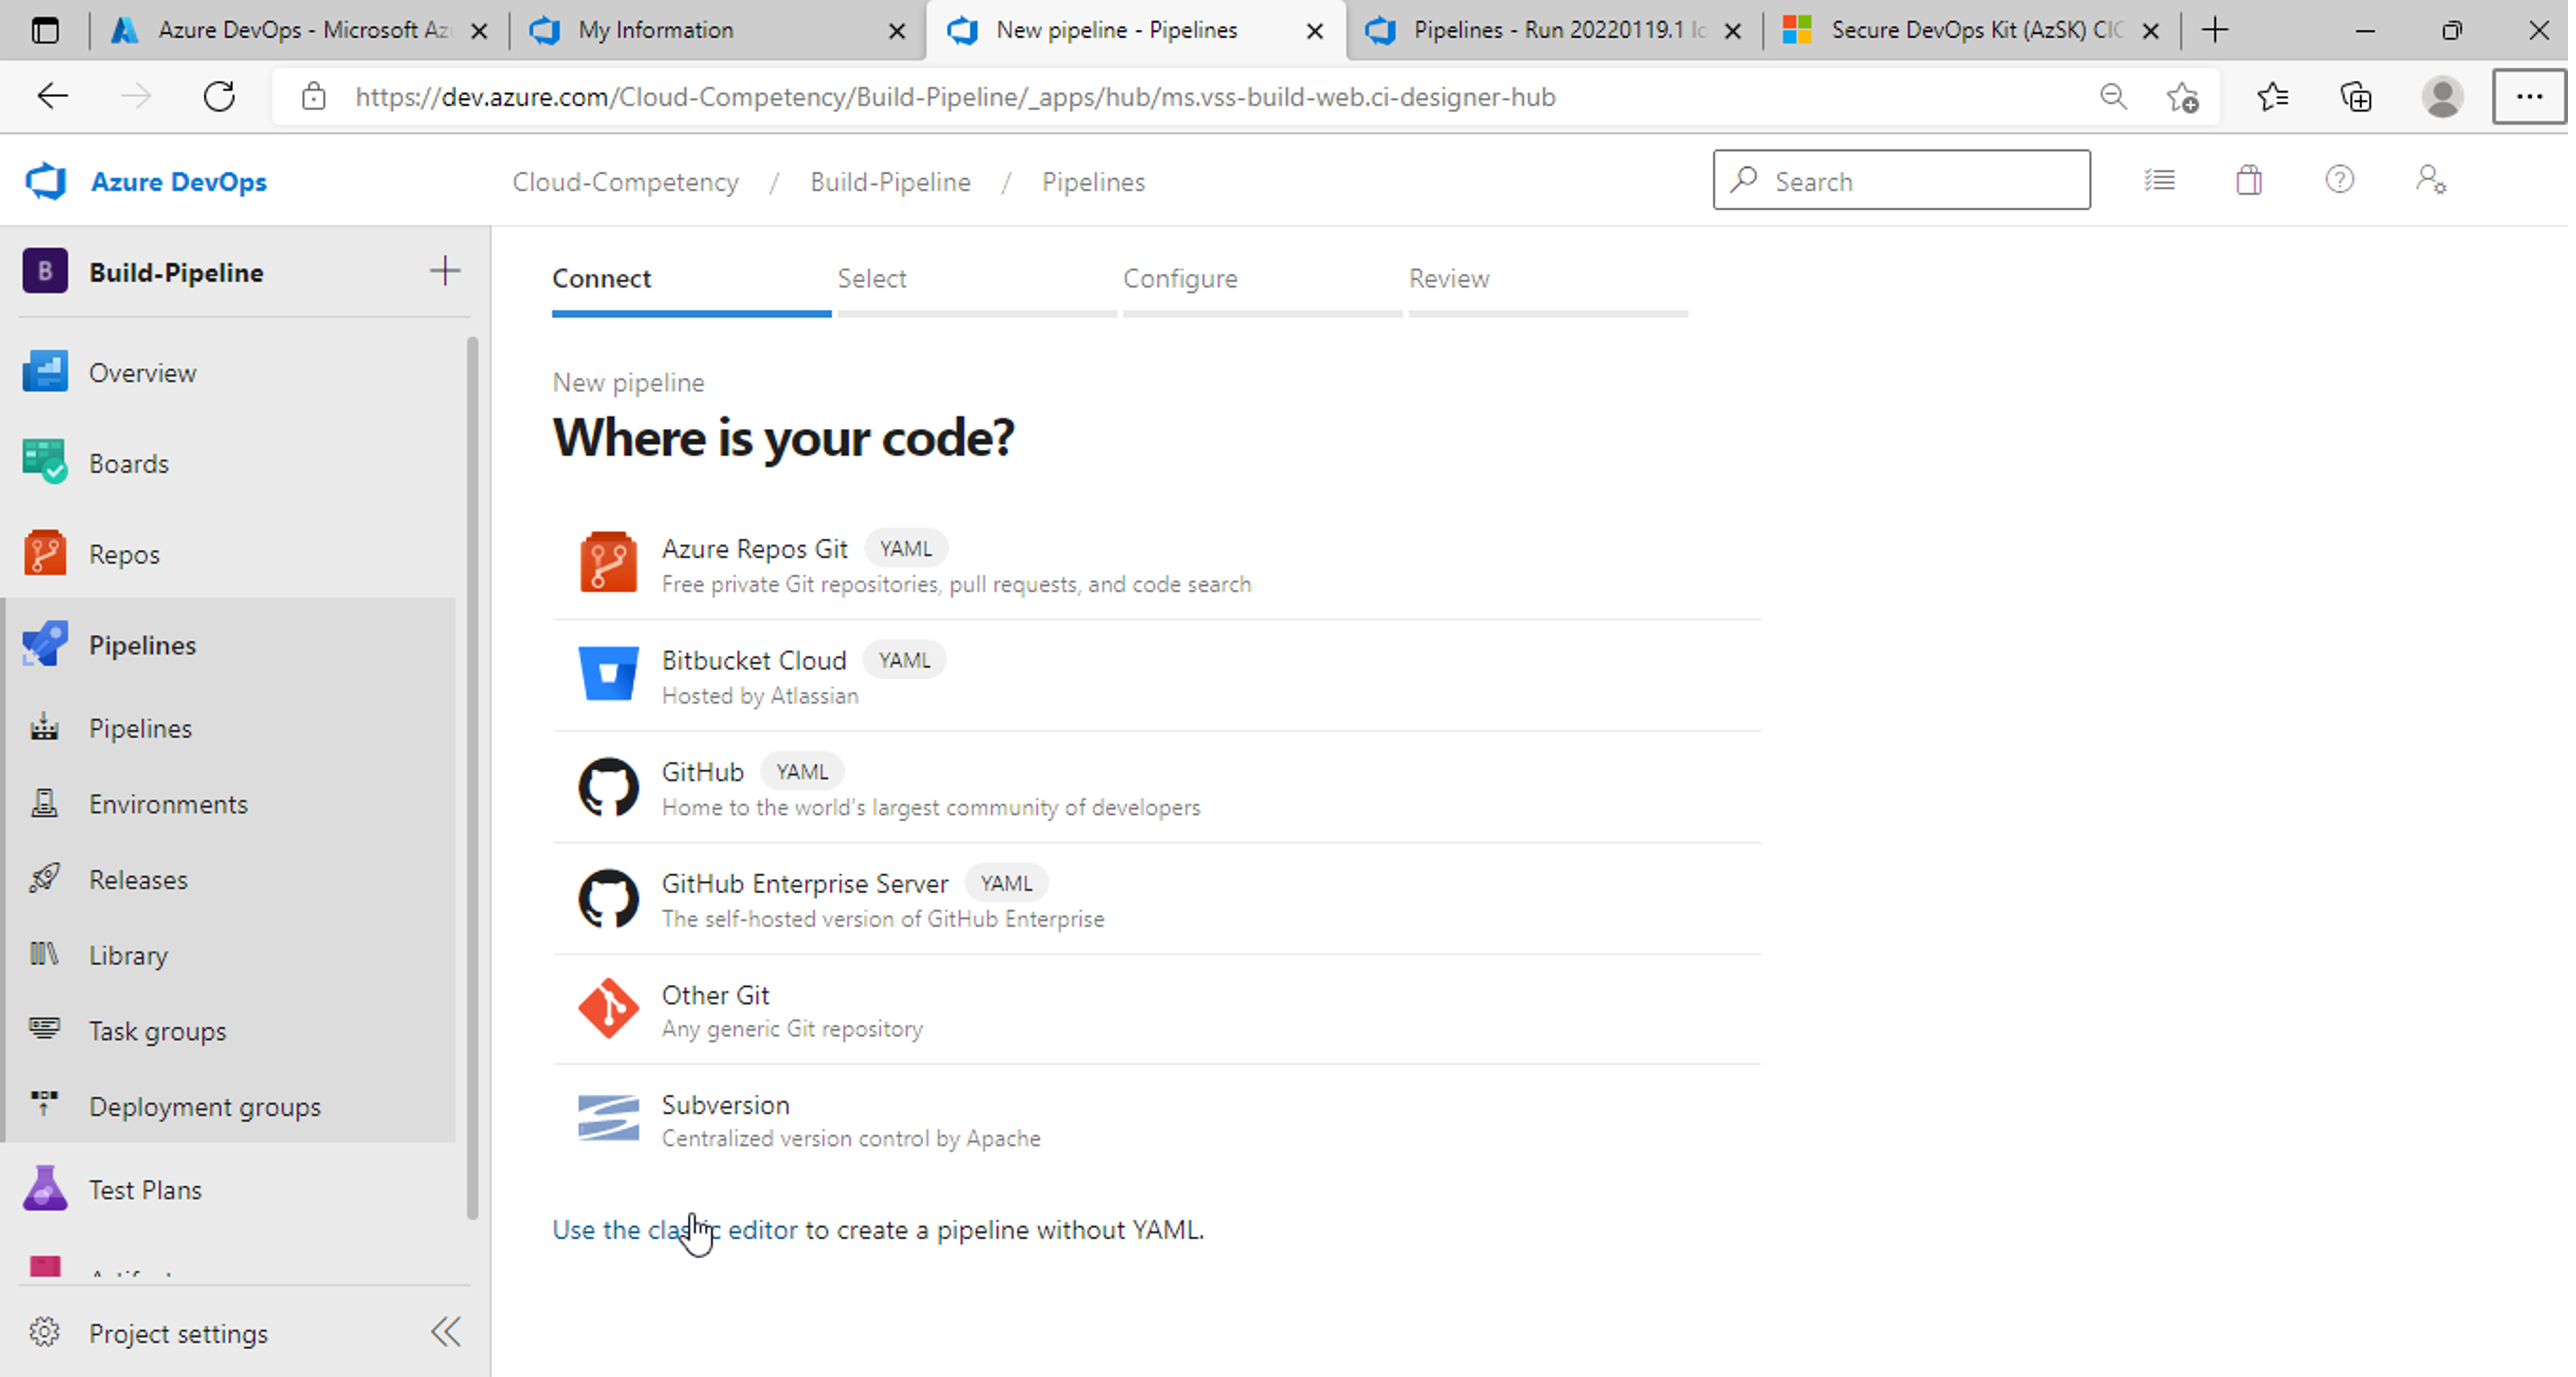This screenshot has width=2576, height=1377.
Task: Open Repos from the sidebar
Action: [123, 554]
